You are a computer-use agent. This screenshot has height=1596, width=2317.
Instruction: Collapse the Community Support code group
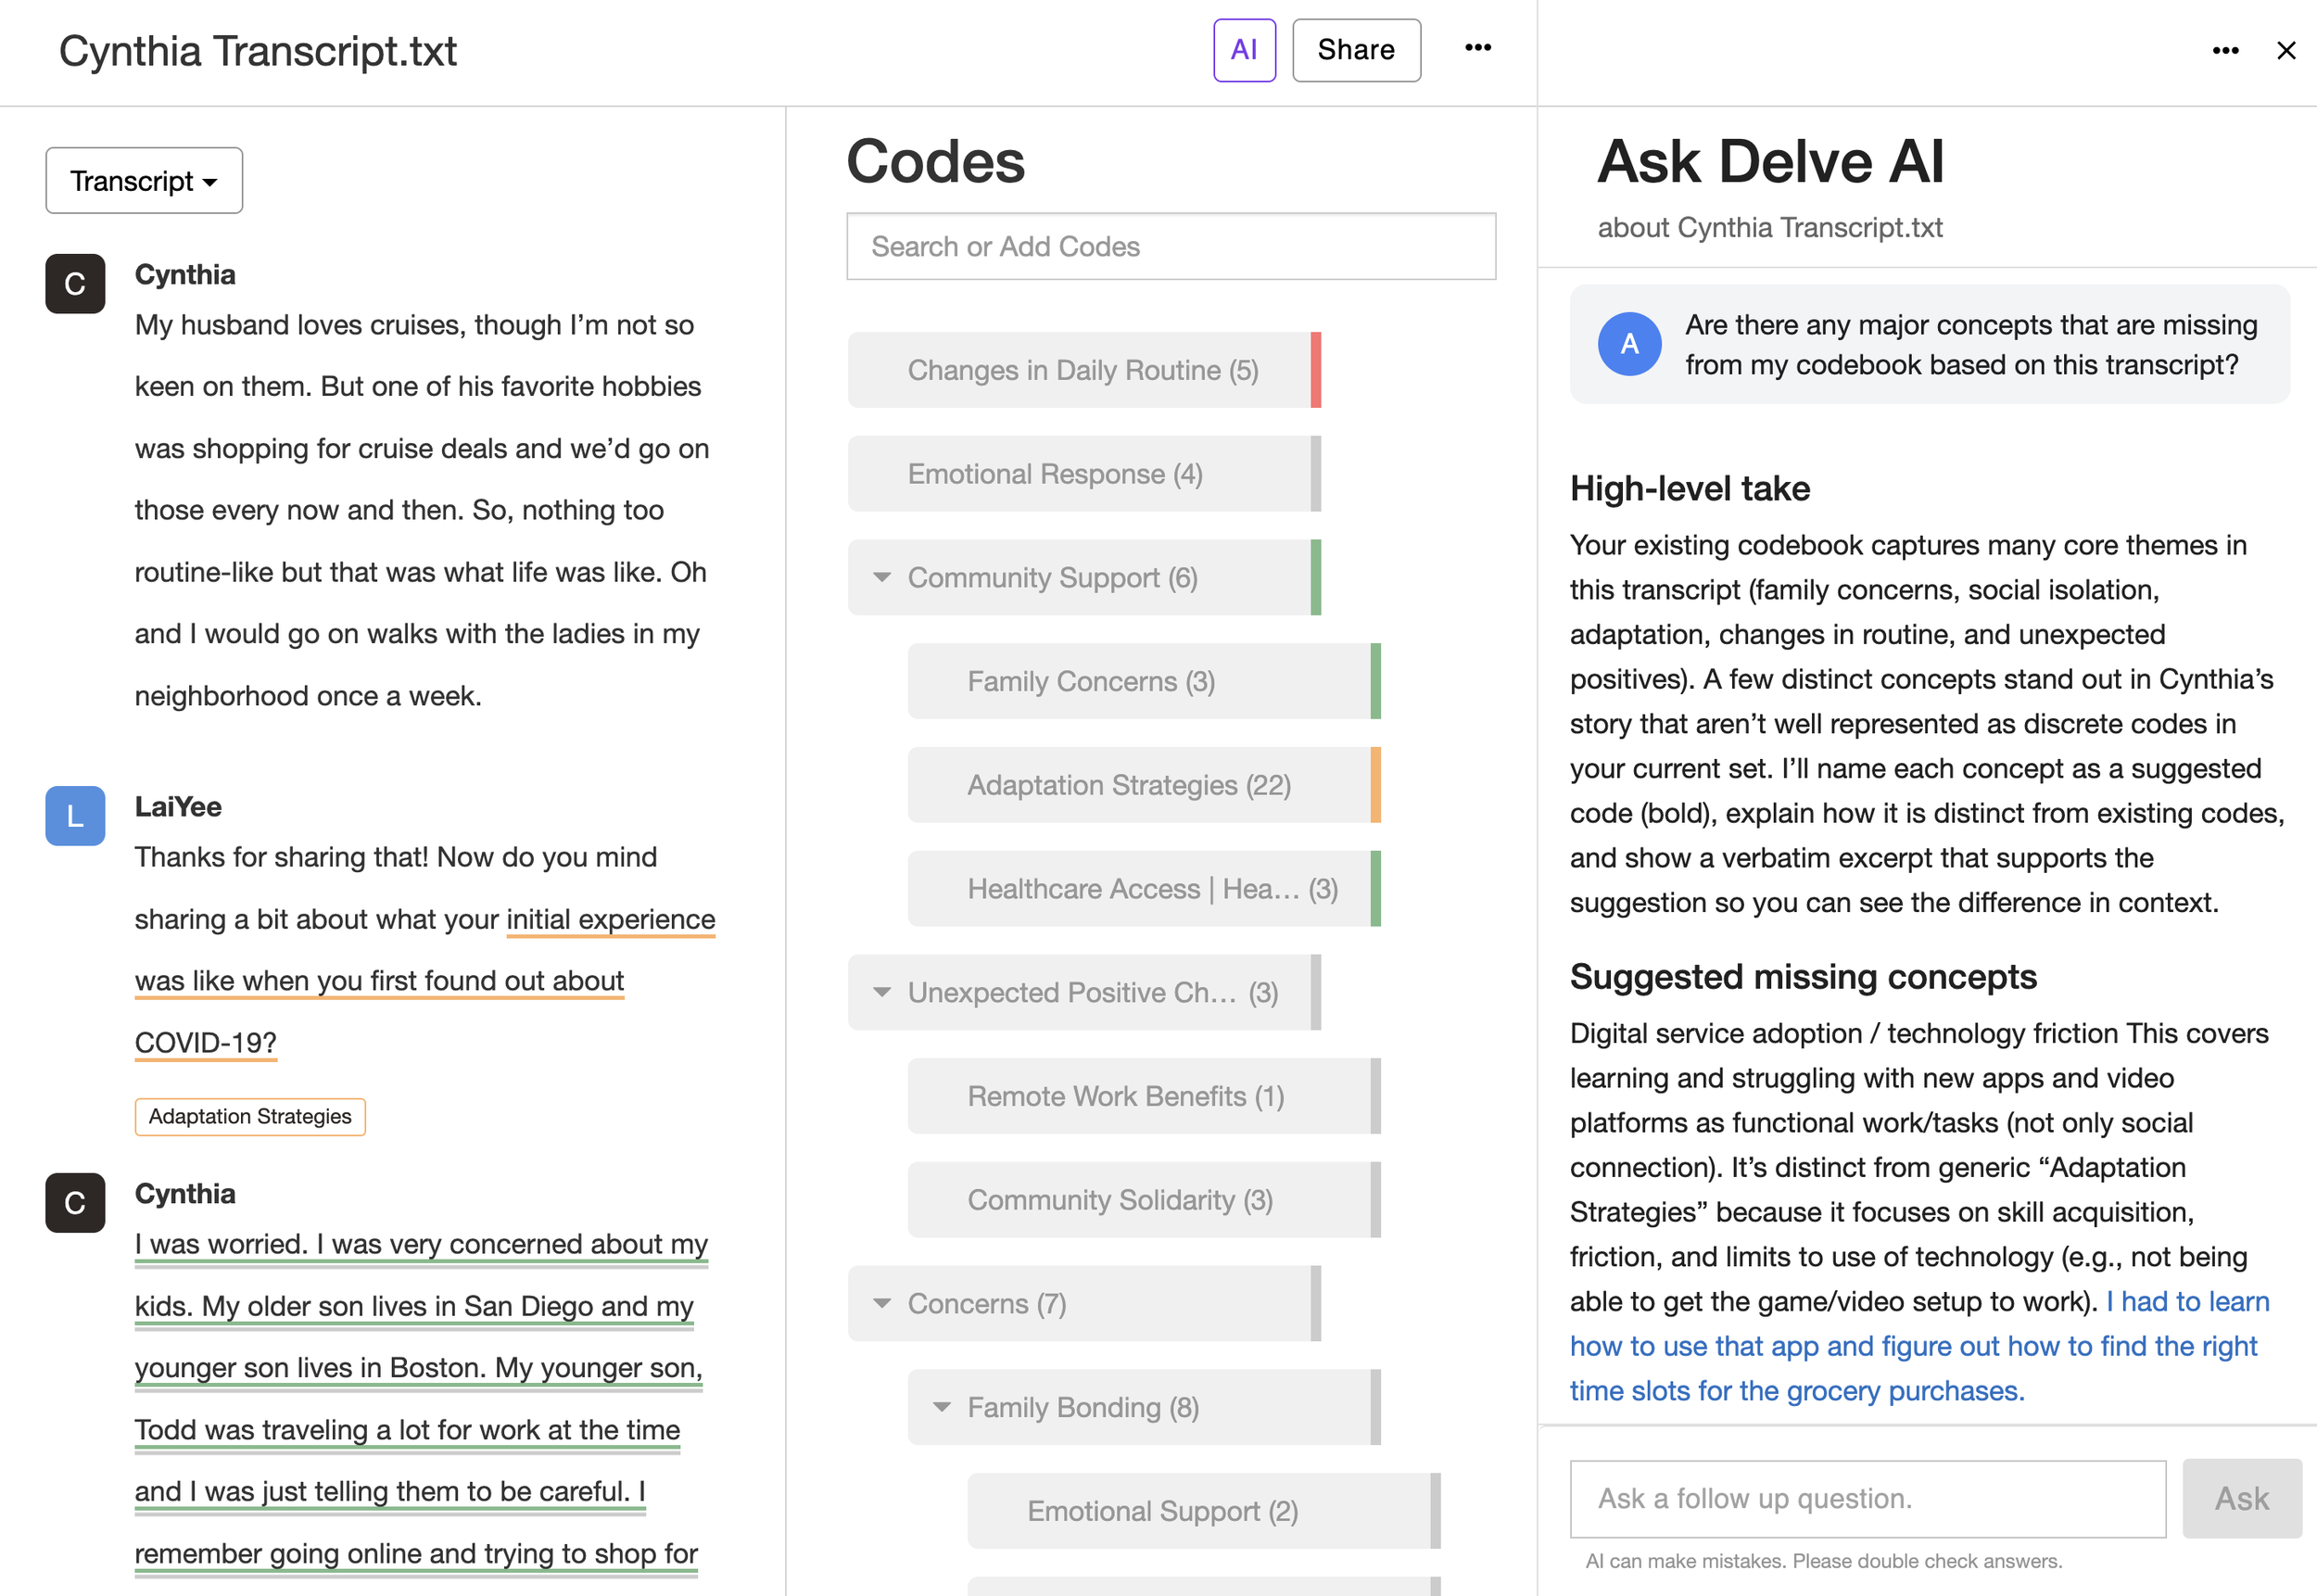tap(881, 577)
